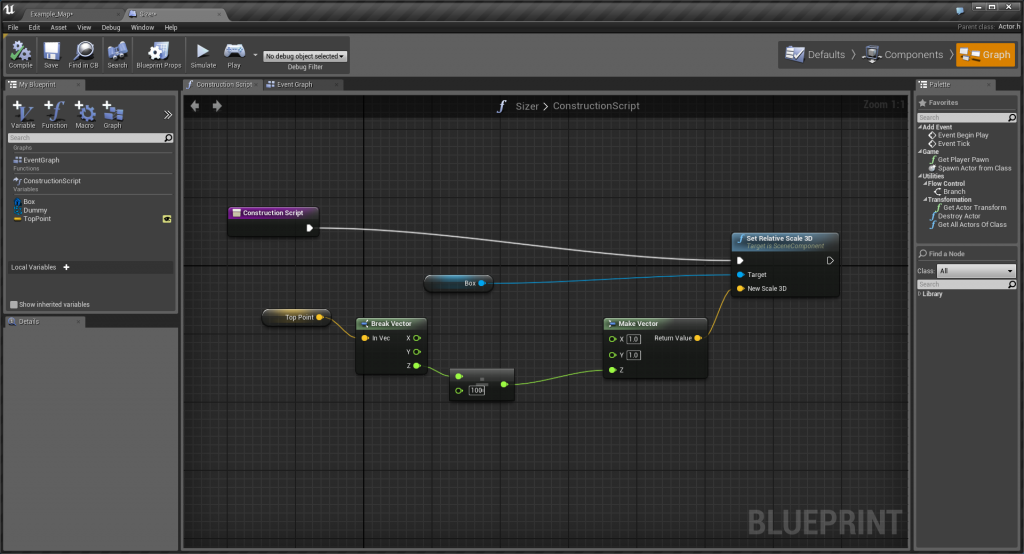Expand the Library tree in Find a Node
This screenshot has width=1024, height=554.
coord(921,294)
